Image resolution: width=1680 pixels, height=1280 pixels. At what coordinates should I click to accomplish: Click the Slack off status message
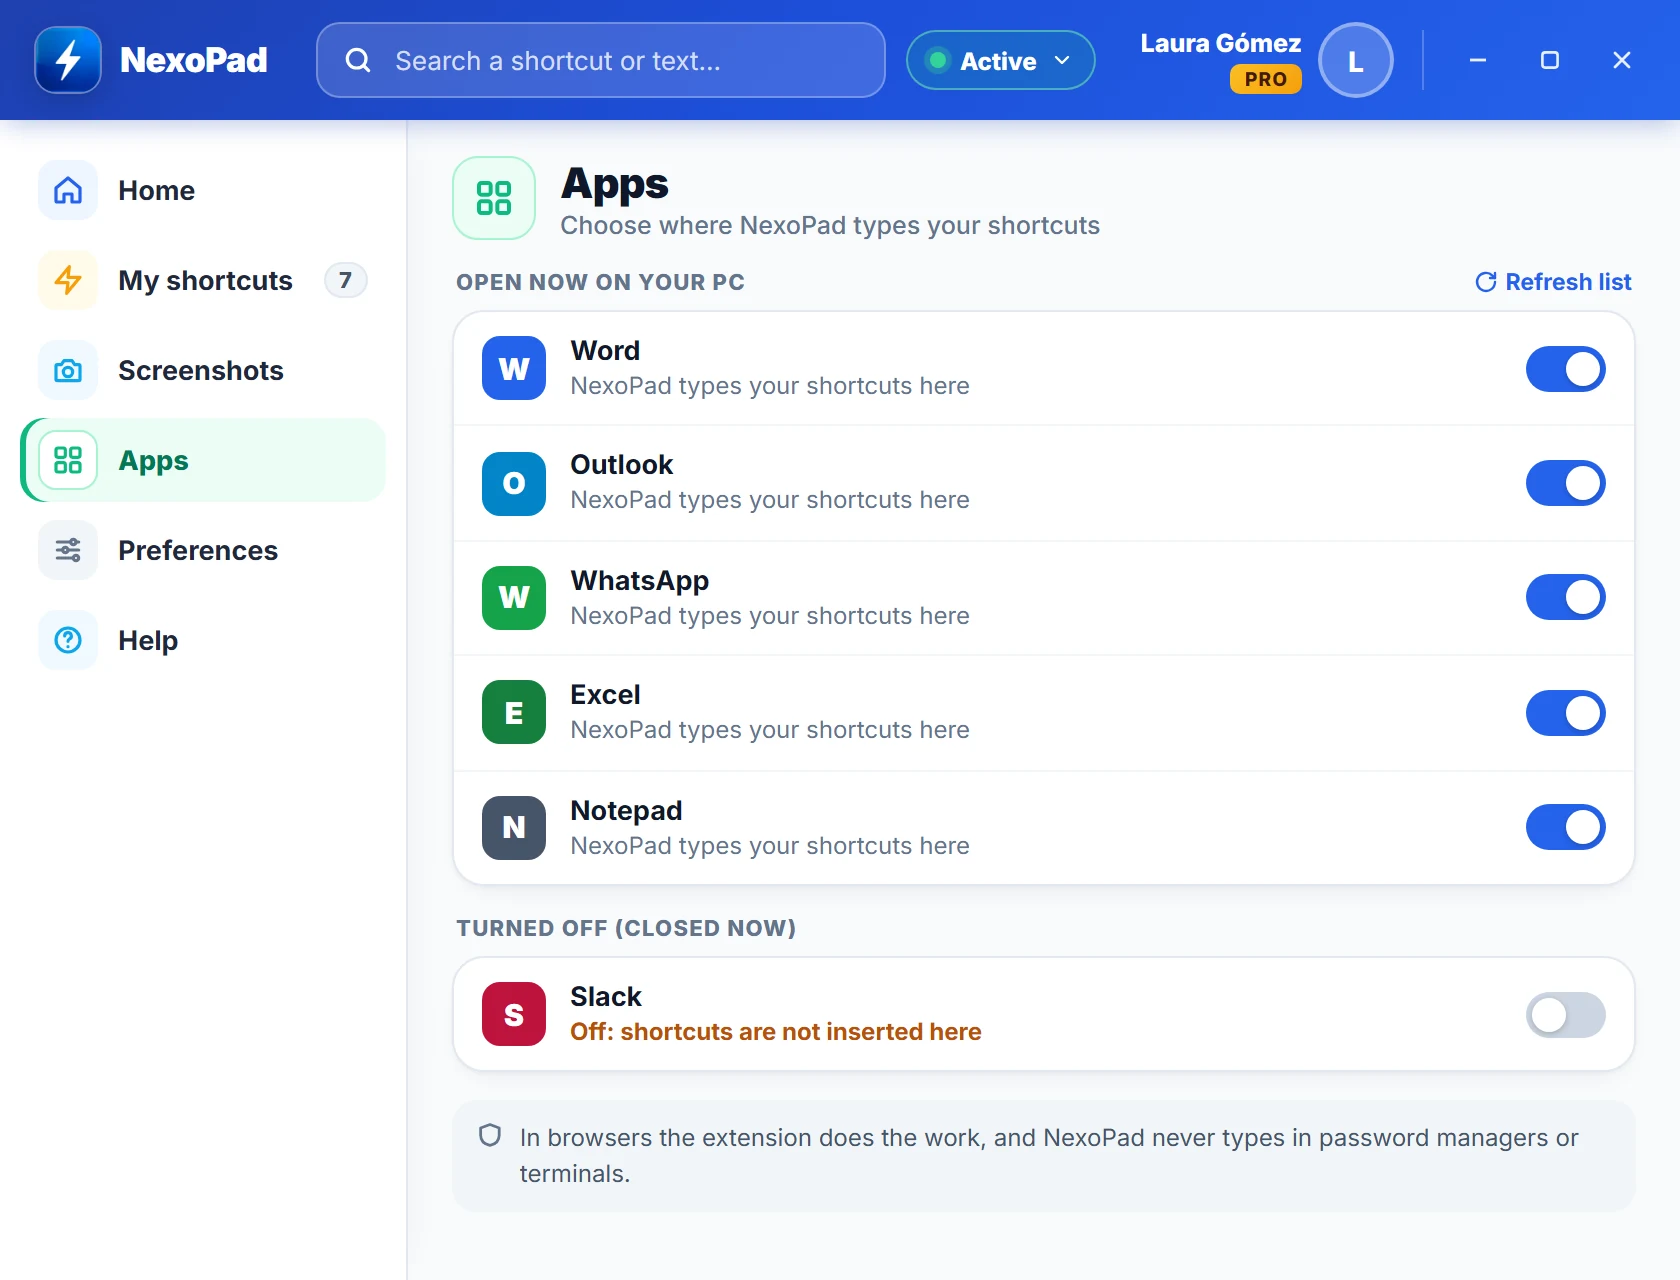click(775, 1032)
